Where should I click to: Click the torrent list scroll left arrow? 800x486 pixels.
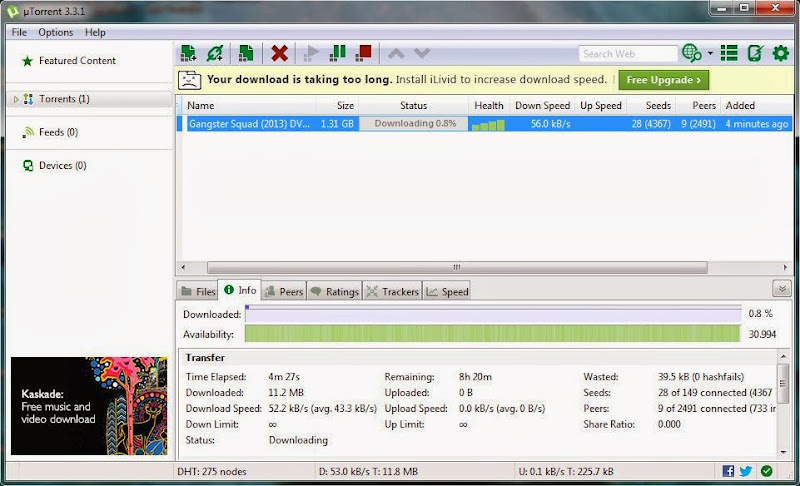point(183,267)
